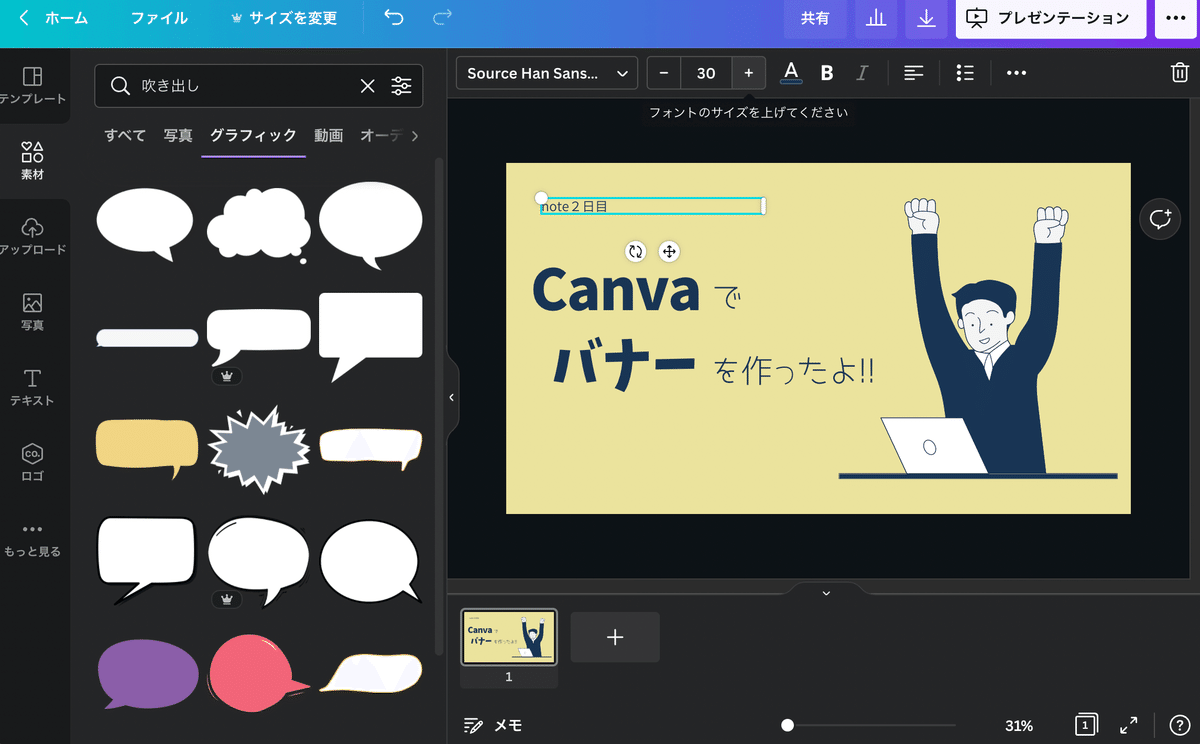Switch to the 写真 results tab

pos(178,136)
